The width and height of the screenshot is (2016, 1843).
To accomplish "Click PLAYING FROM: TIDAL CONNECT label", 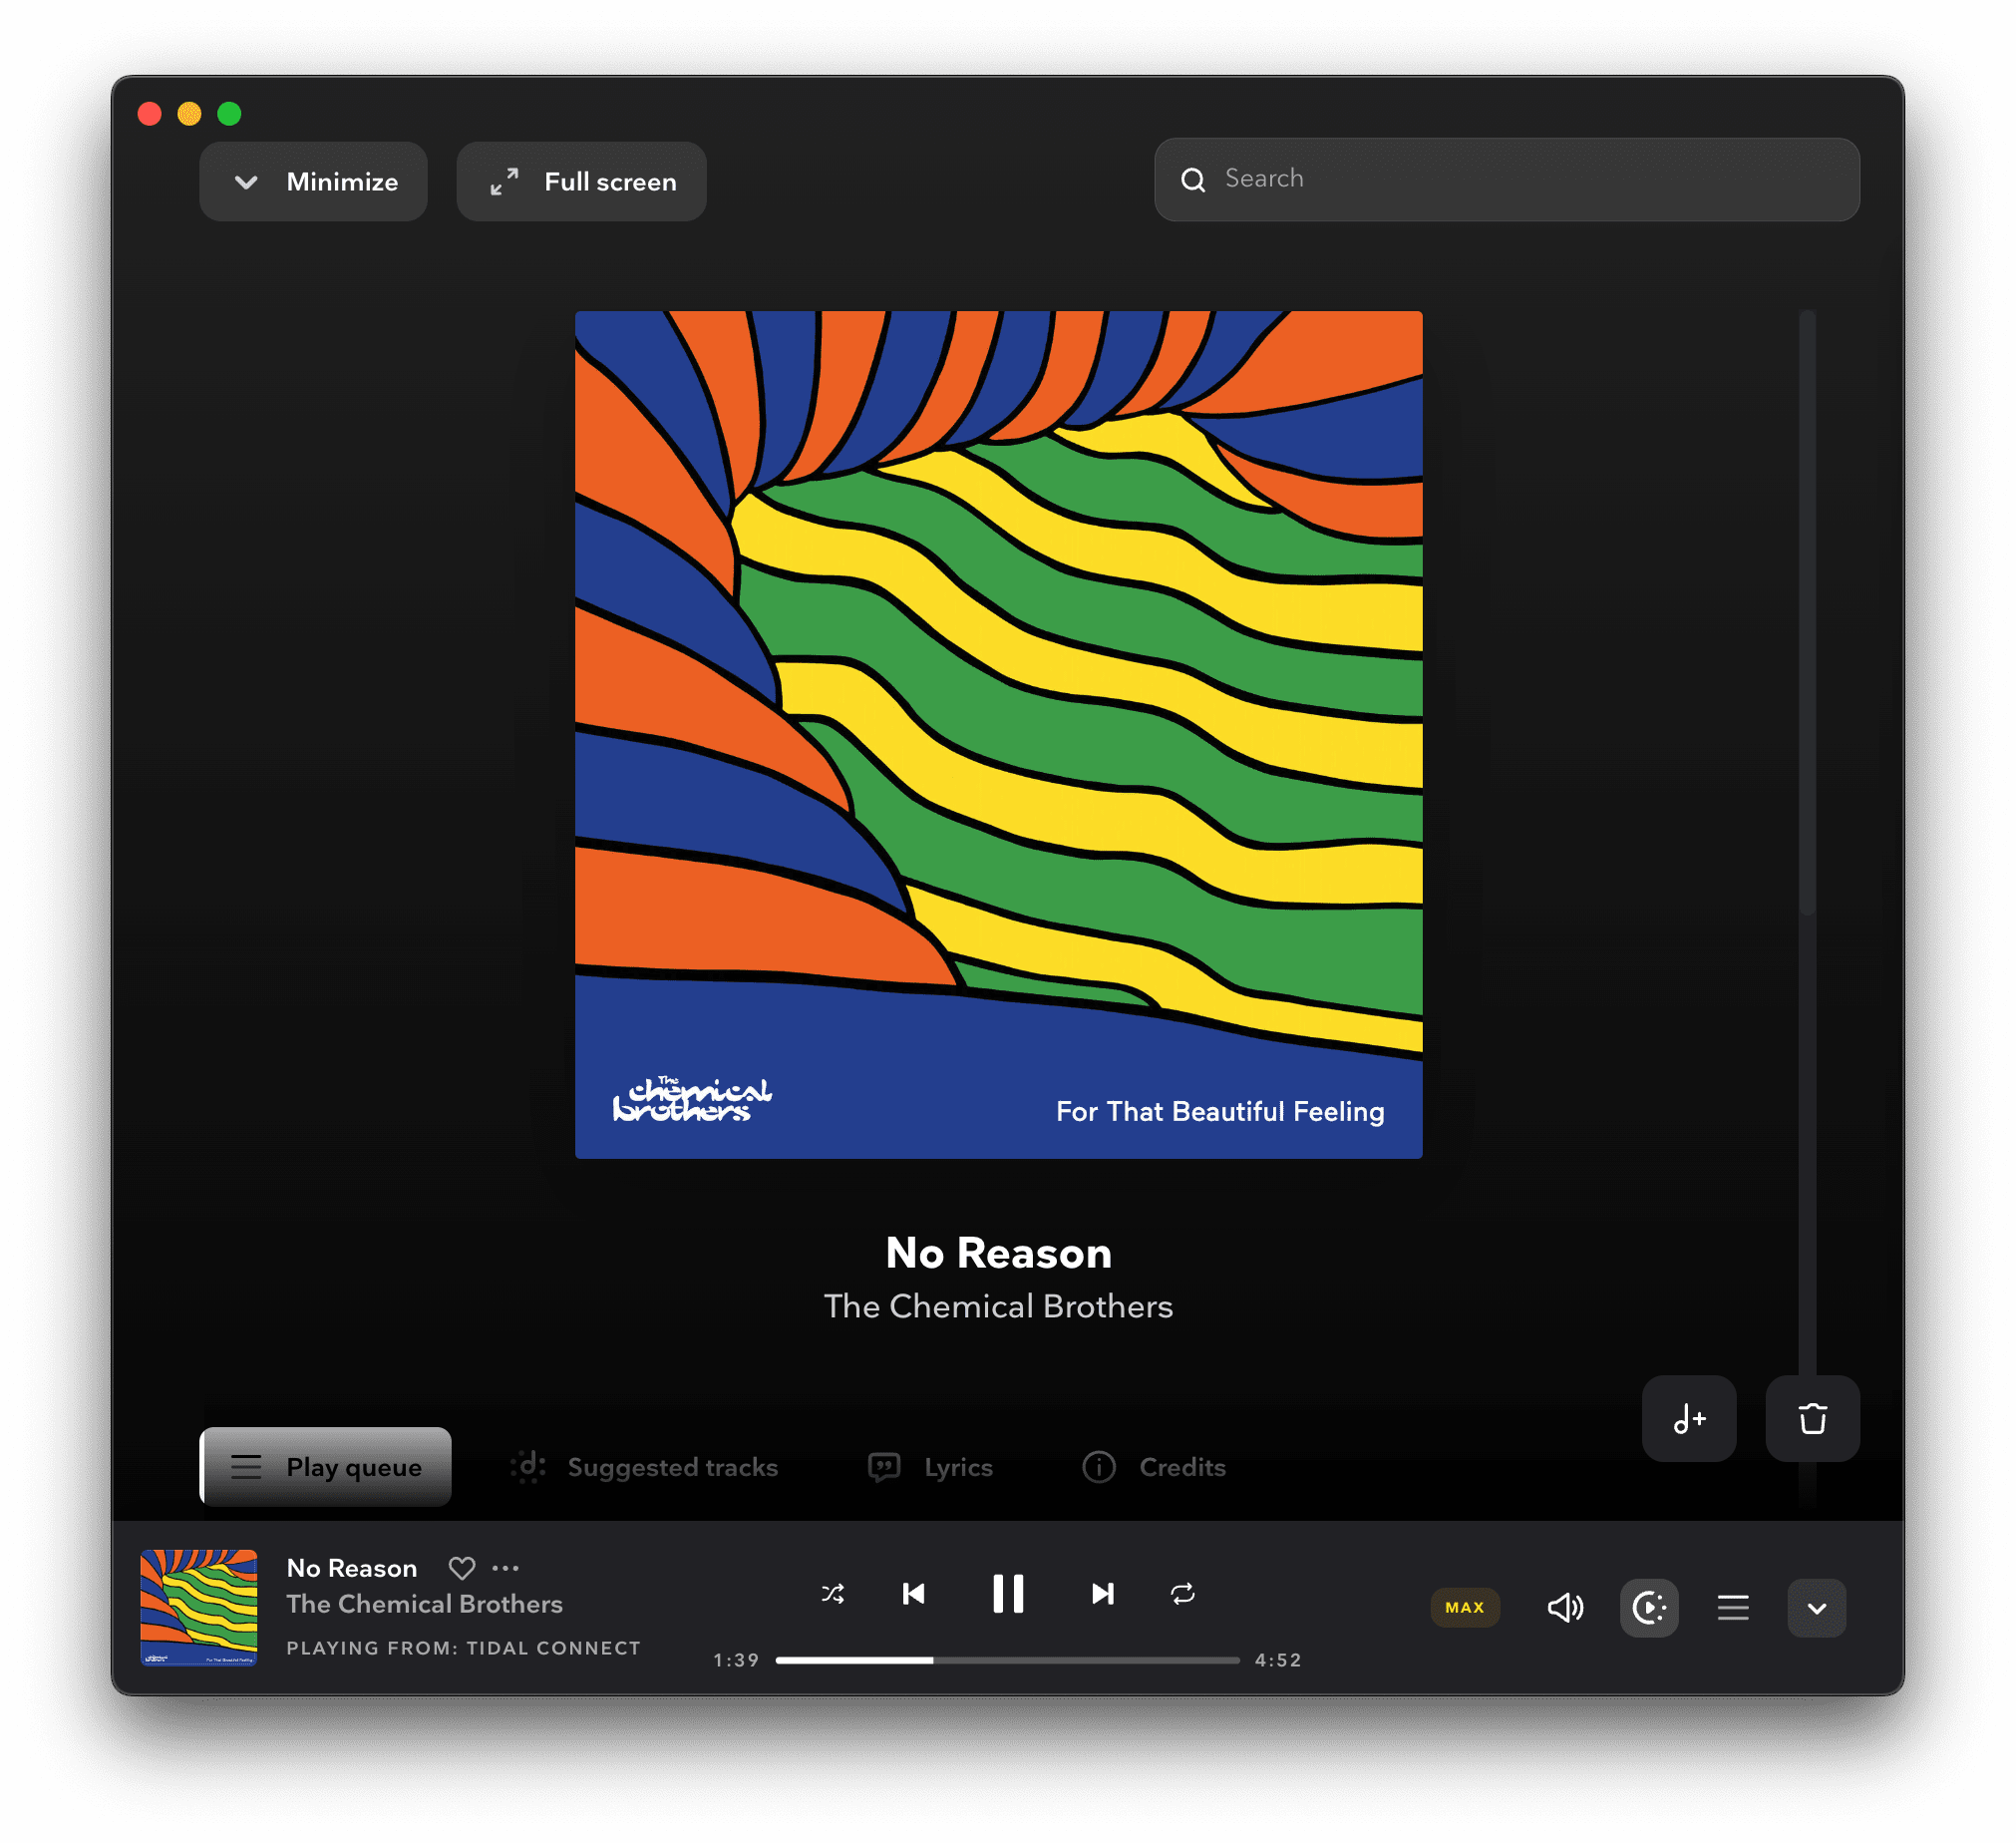I will pyautogui.click(x=463, y=1647).
